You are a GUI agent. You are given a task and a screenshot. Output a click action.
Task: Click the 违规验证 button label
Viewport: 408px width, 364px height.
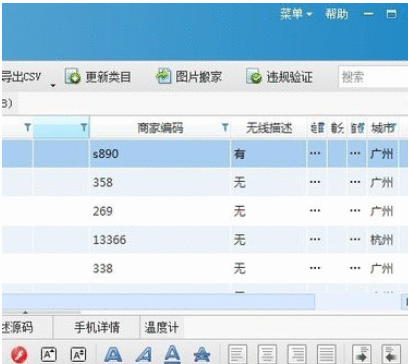coord(289,77)
